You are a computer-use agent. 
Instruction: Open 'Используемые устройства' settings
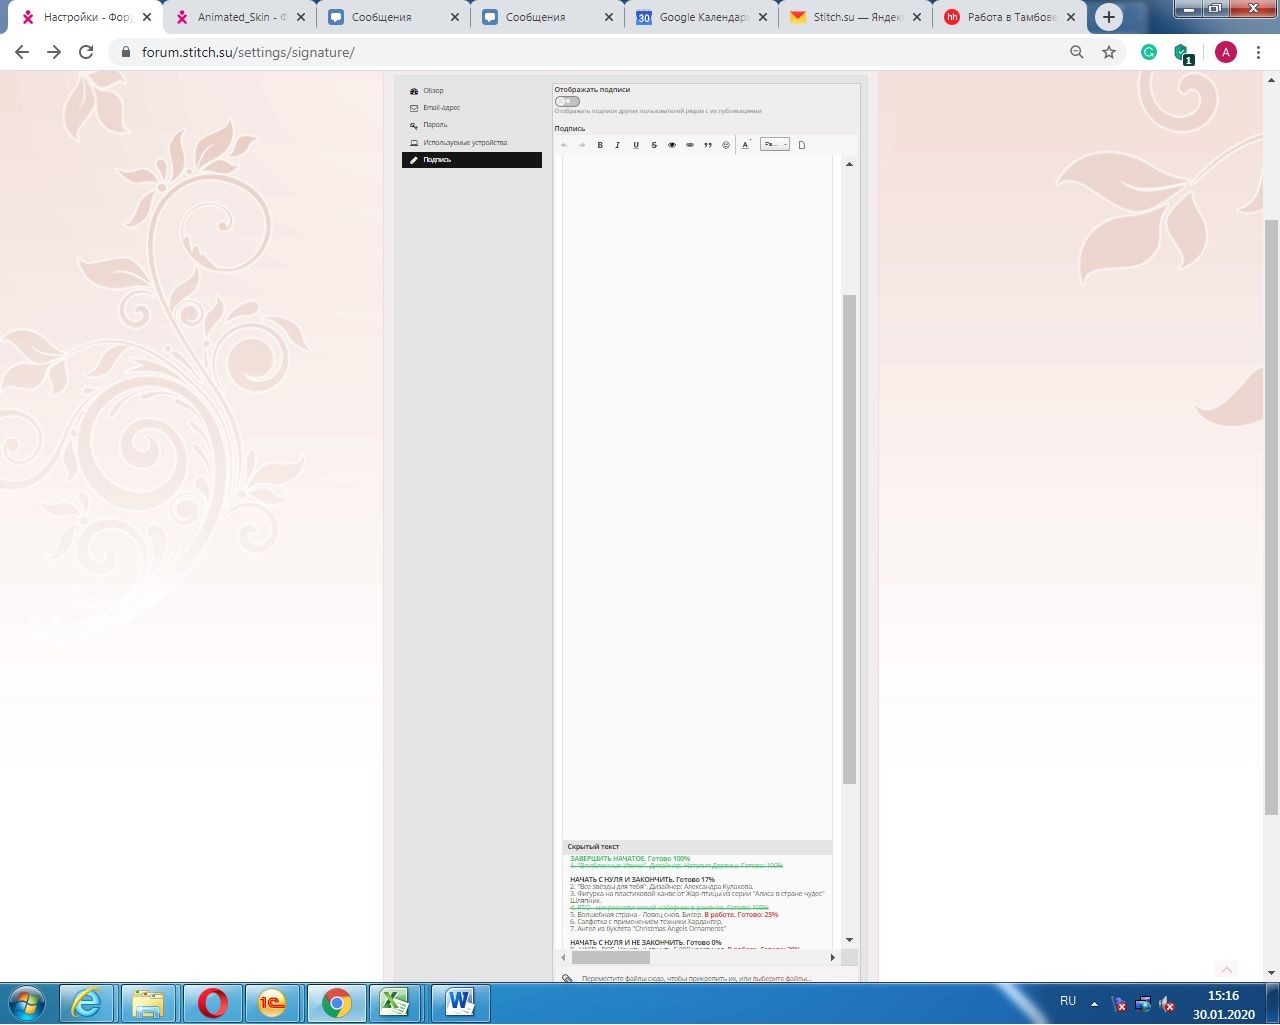tap(464, 143)
